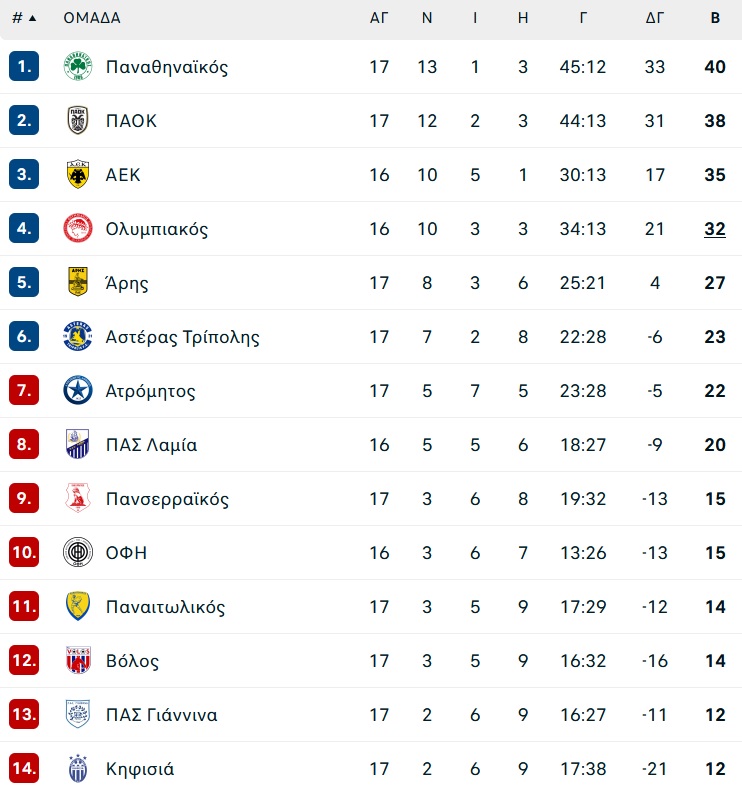
Task: Click the blue position badge 1.
Action: point(24,66)
